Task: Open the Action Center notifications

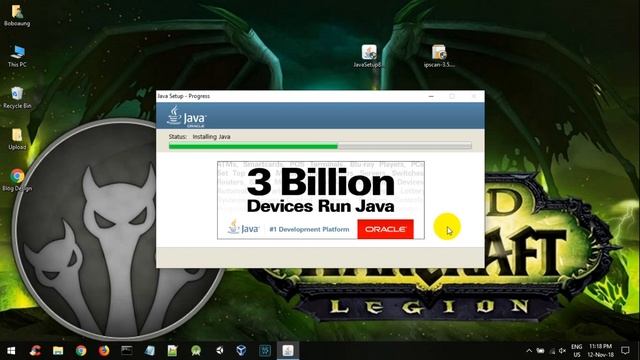Action: click(625, 350)
